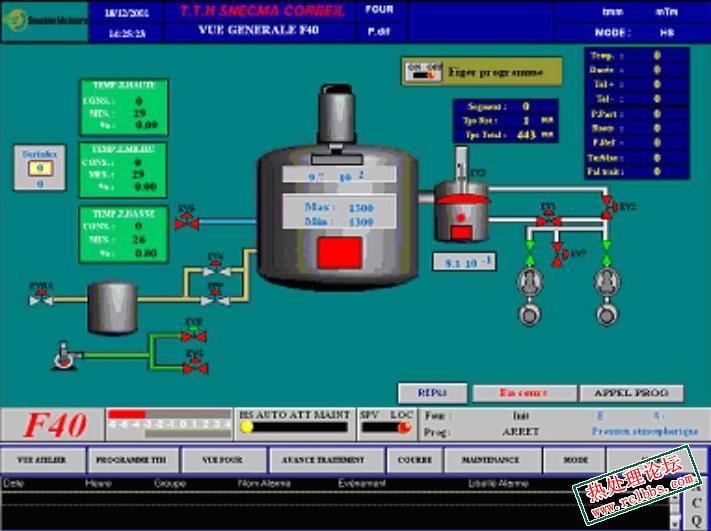
Task: Click the pump at the green pipe's left end
Action: [66, 356]
